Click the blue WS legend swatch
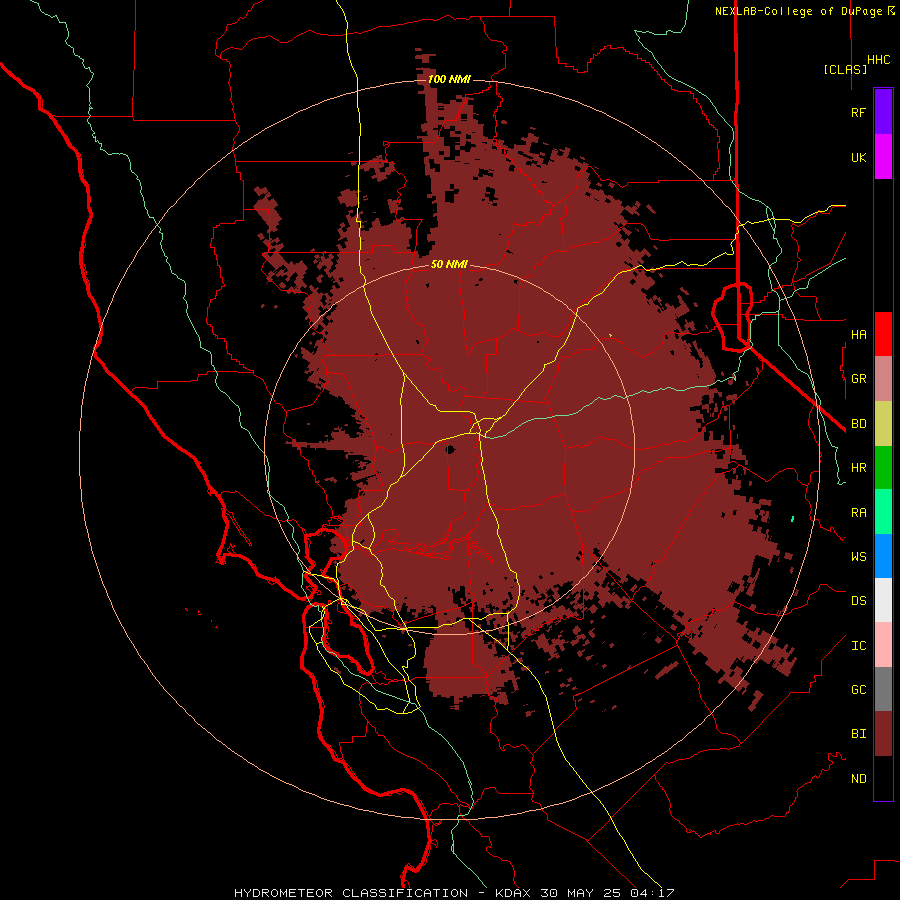The height and width of the screenshot is (900, 900). (x=883, y=556)
